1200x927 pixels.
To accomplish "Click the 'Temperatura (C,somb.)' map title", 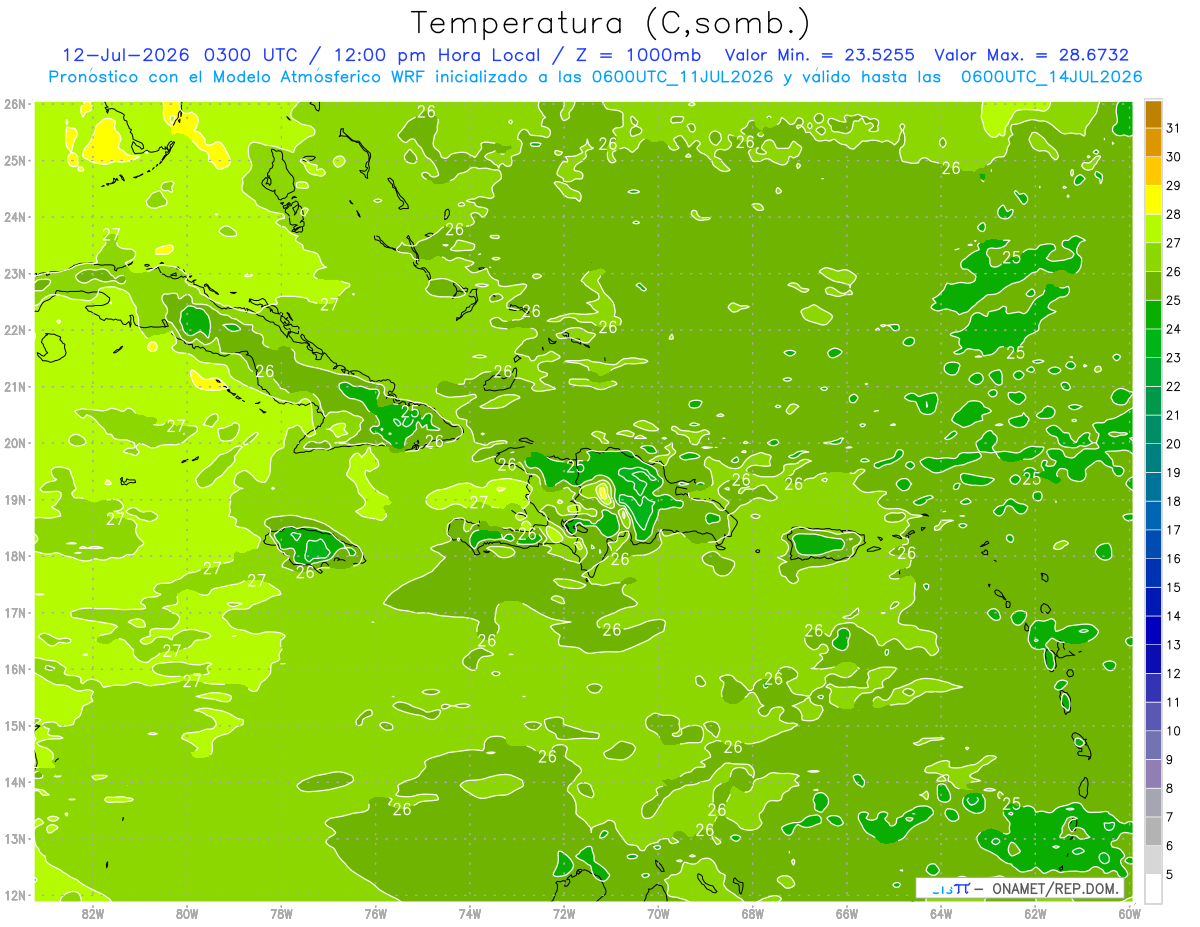I will click(x=611, y=23).
